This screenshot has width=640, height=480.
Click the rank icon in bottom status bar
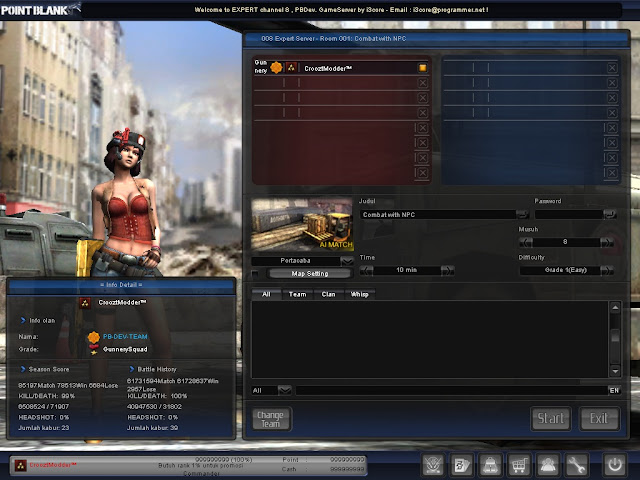click(x=20, y=465)
